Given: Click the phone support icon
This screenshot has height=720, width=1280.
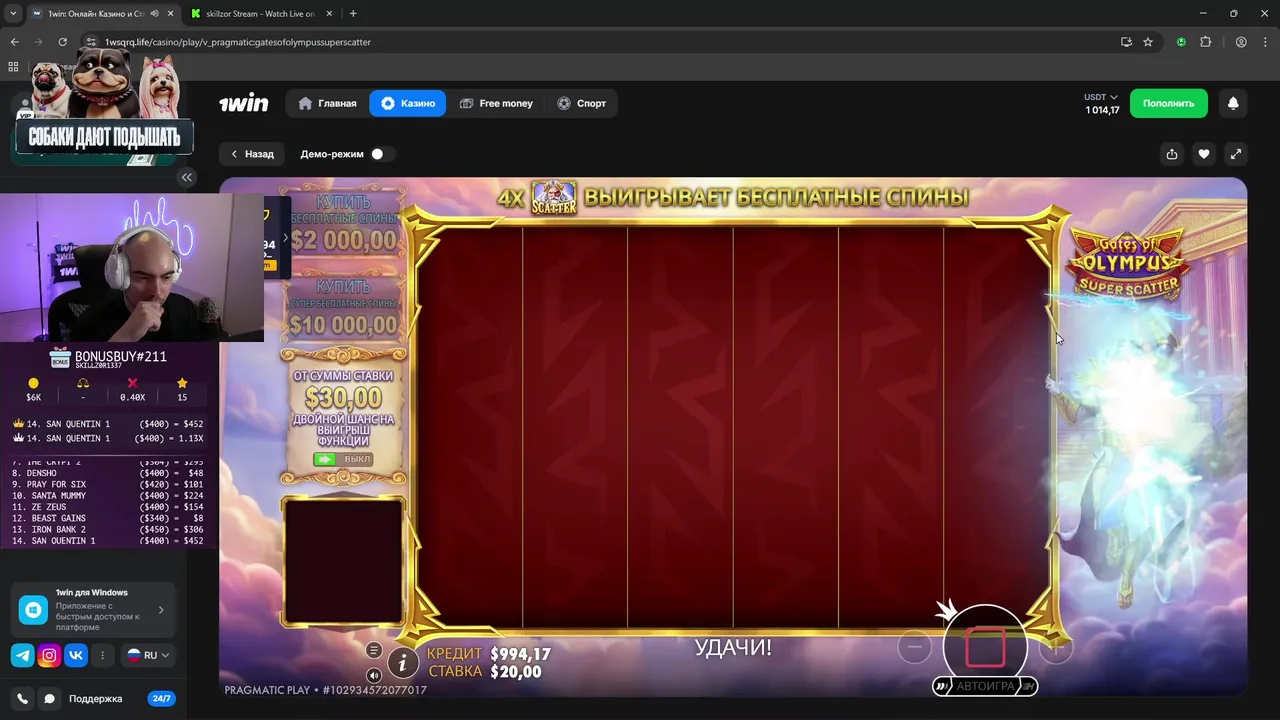Looking at the screenshot, I should coord(22,699).
